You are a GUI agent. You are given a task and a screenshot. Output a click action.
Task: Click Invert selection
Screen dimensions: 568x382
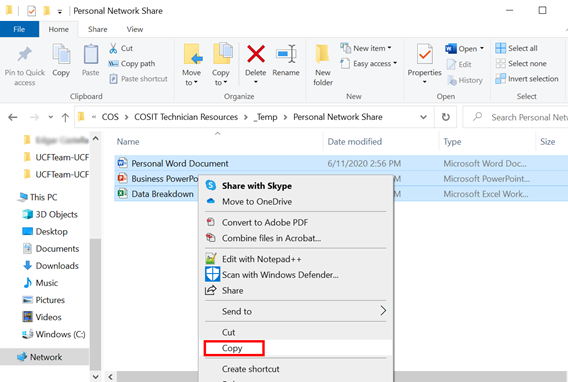(527, 79)
